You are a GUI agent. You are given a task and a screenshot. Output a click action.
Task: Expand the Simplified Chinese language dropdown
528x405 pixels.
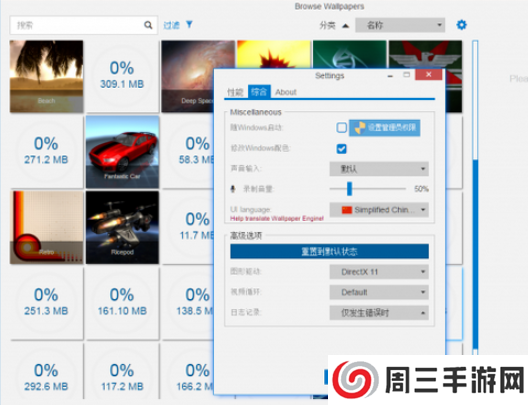[379, 210]
